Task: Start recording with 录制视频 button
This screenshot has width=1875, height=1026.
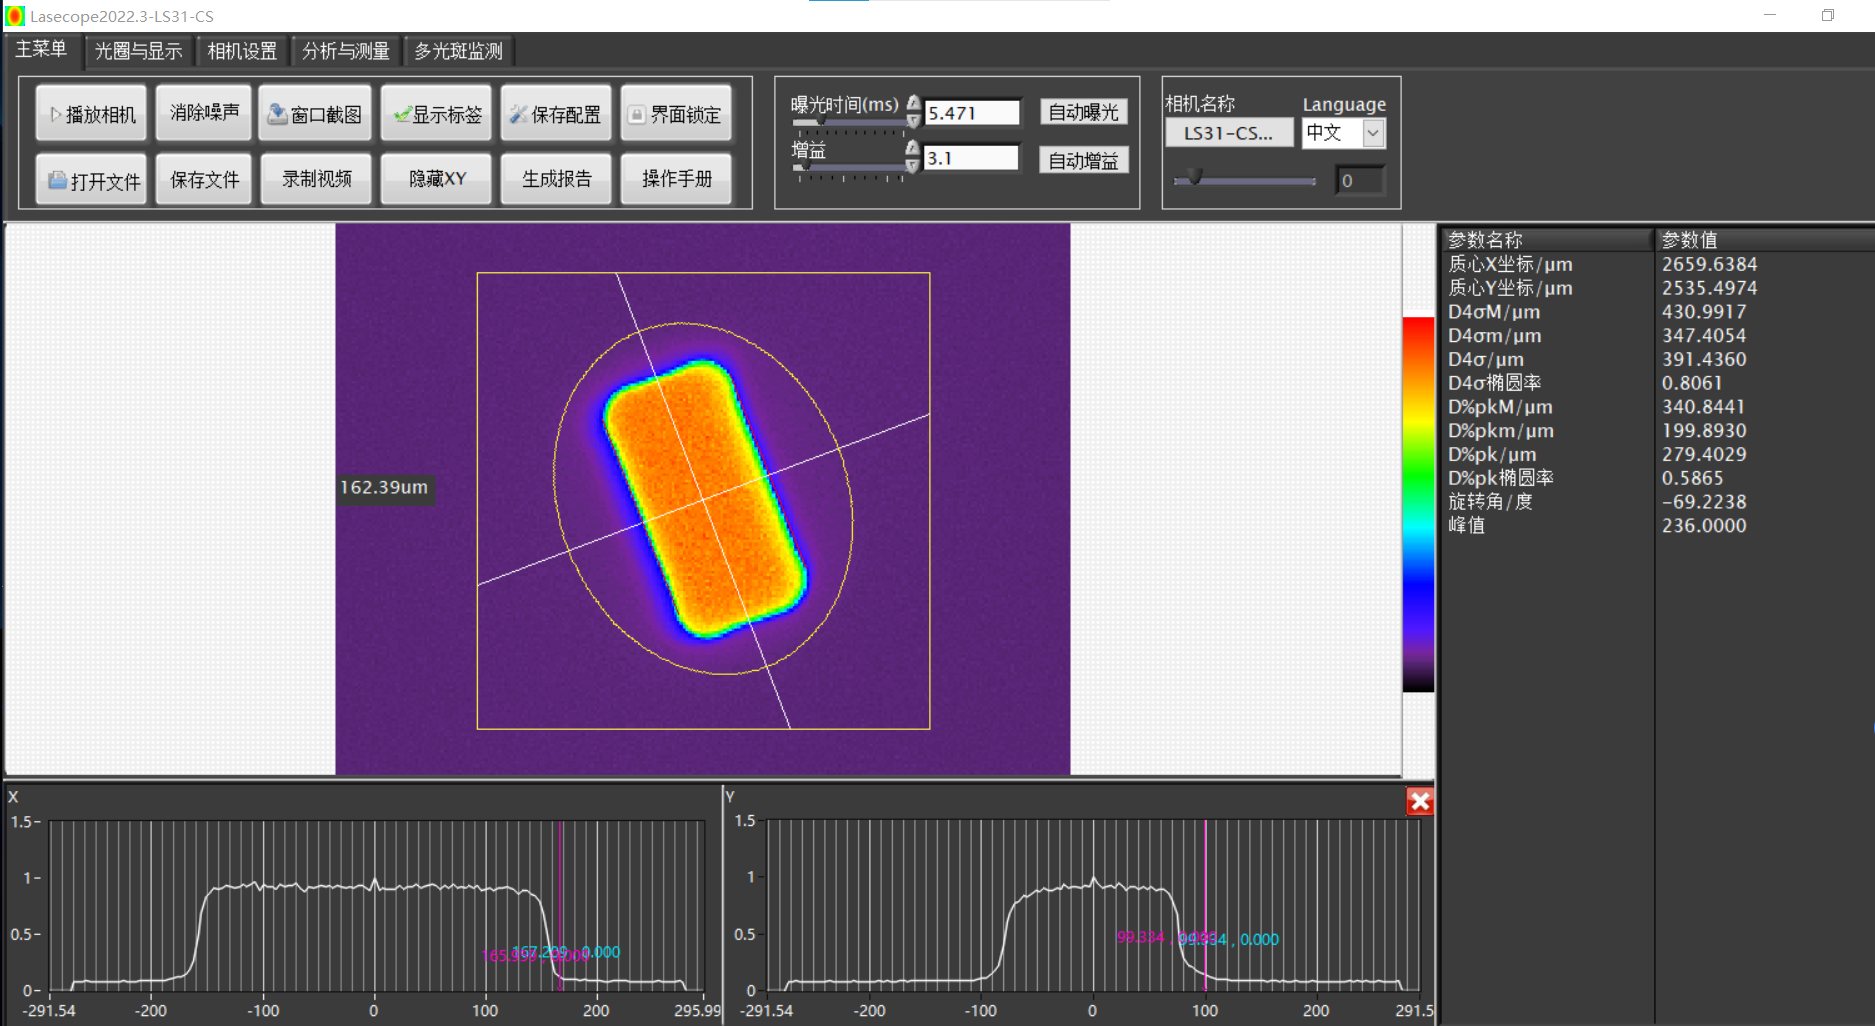Action: click(x=316, y=179)
